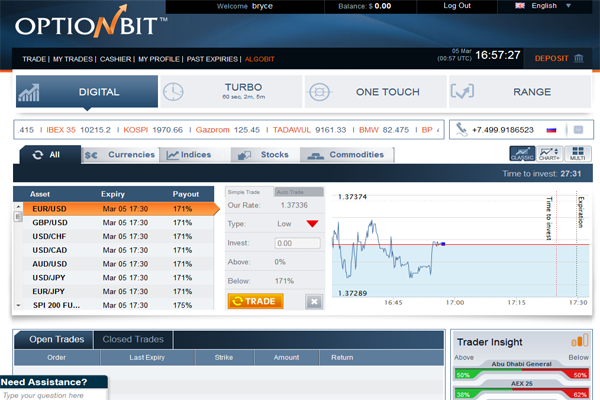Switch to Multi view grid icon

578,154
